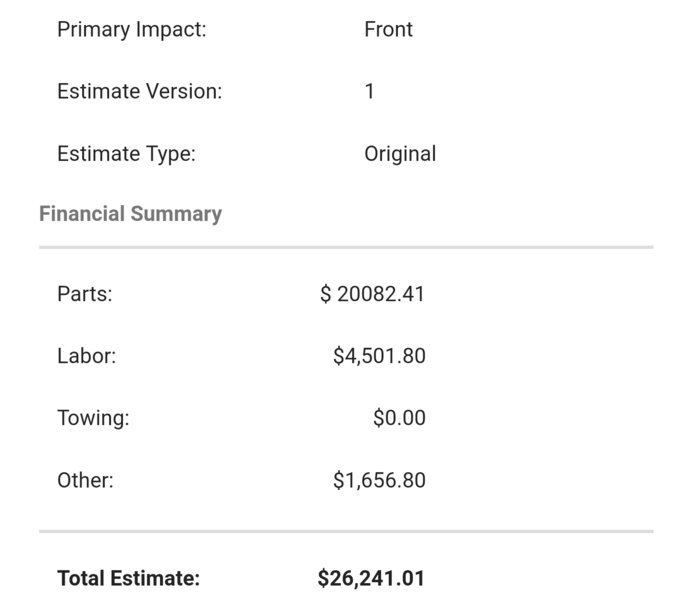Screen dimensions: 692x599
Task: Click the divider line above Total Estimate
Action: (x=346, y=531)
